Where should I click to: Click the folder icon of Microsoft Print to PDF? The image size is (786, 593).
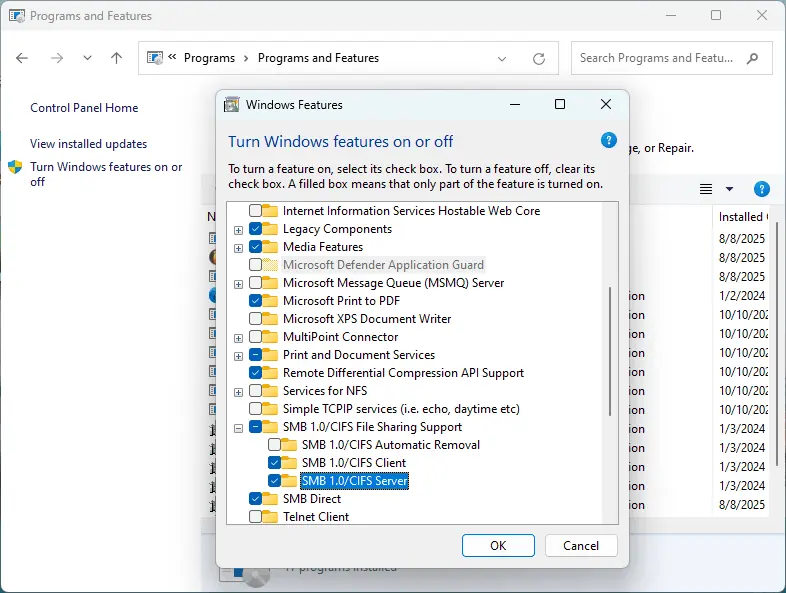(270, 301)
